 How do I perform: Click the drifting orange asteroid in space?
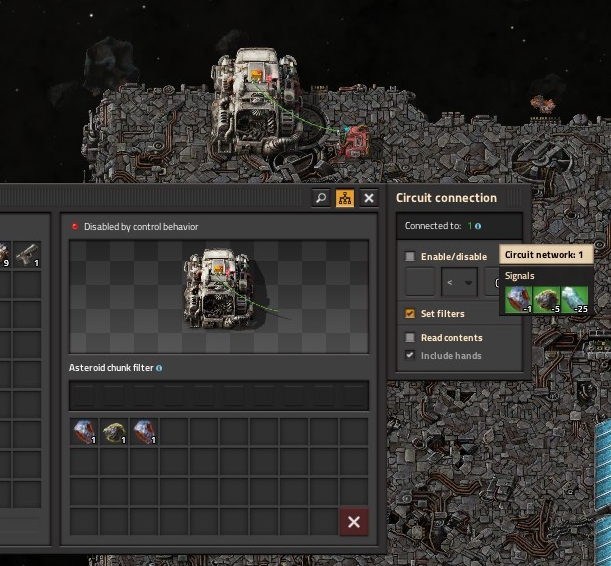pyautogui.click(x=542, y=104)
